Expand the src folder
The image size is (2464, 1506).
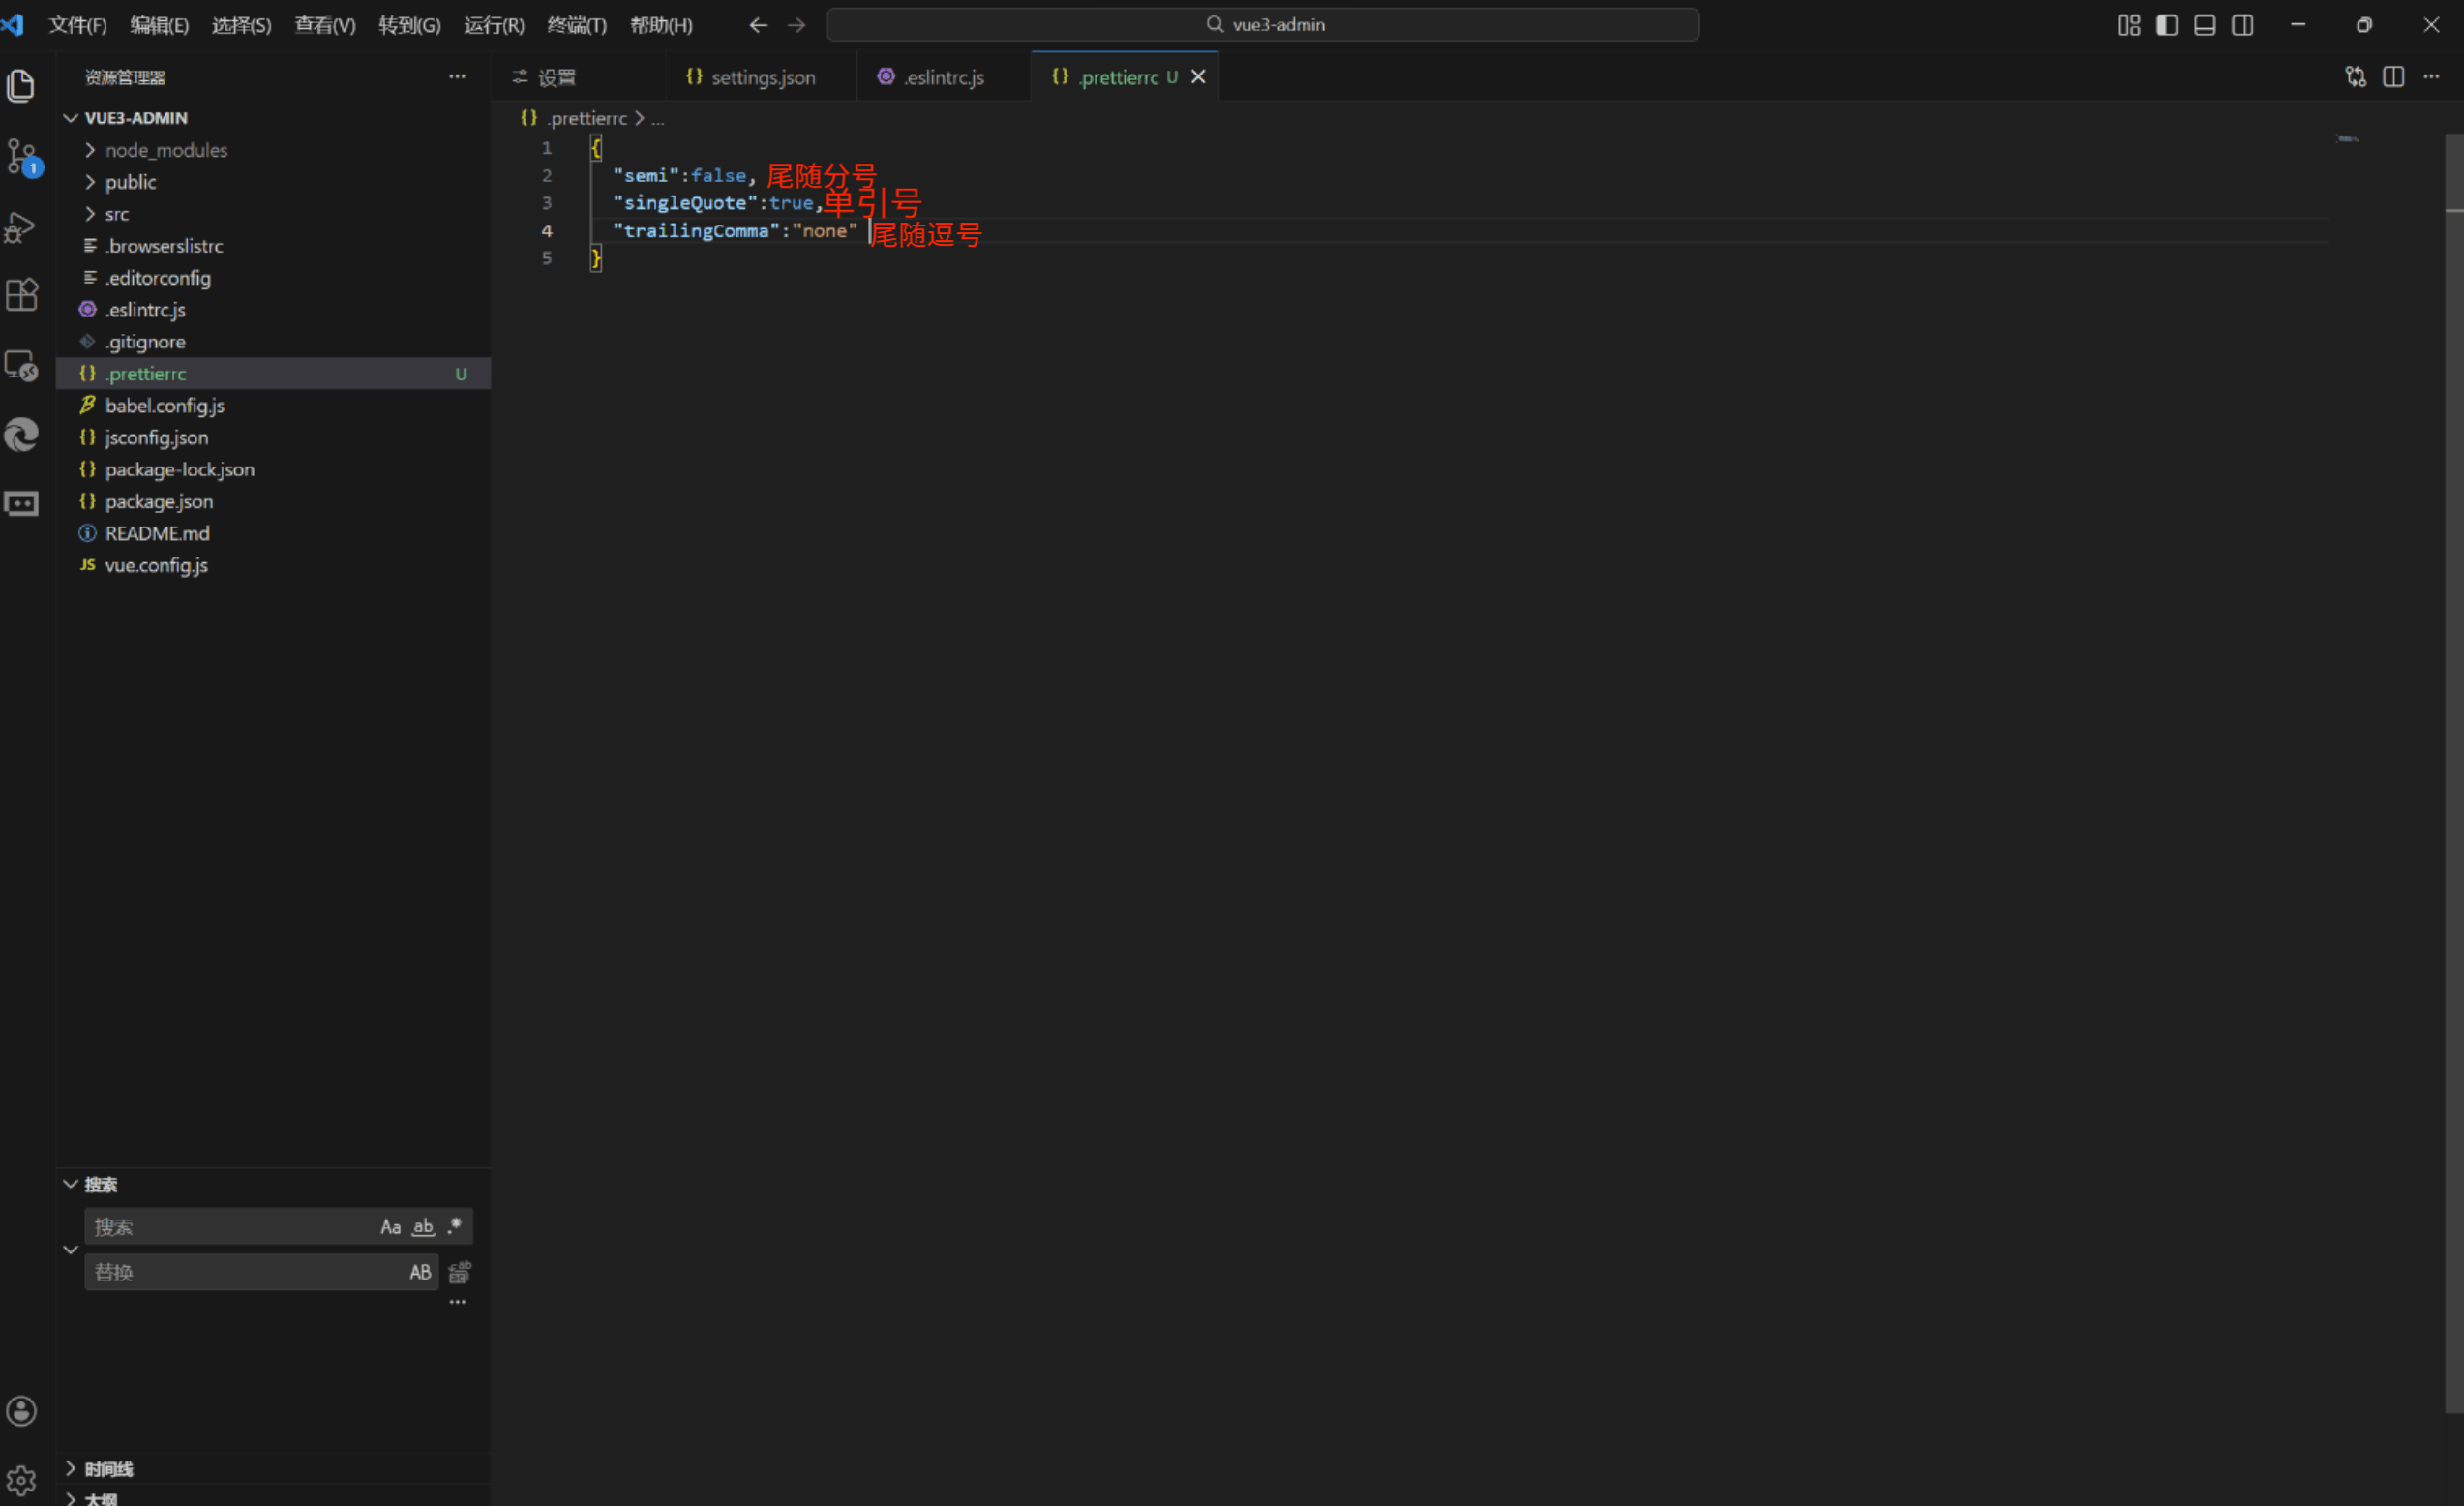point(117,214)
